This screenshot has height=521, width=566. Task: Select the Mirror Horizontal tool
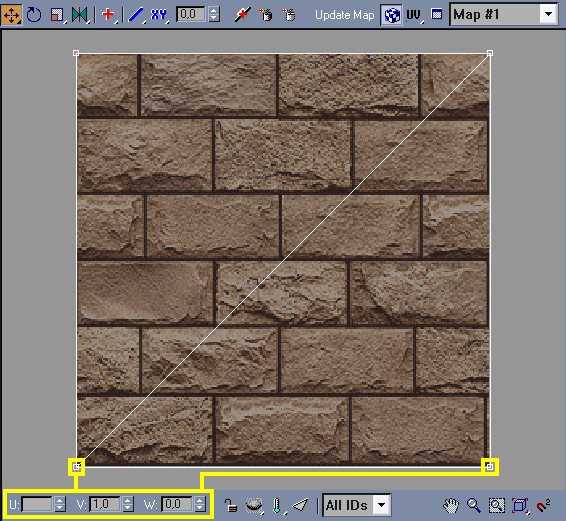(x=80, y=15)
